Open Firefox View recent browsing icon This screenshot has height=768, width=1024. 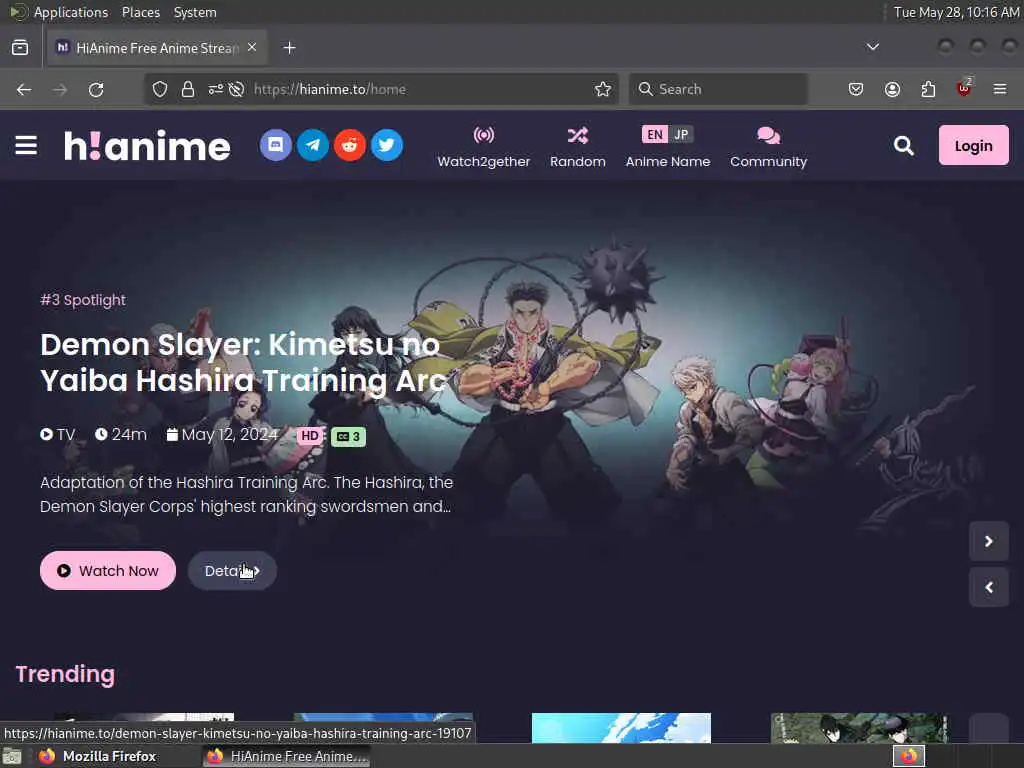click(x=20, y=48)
